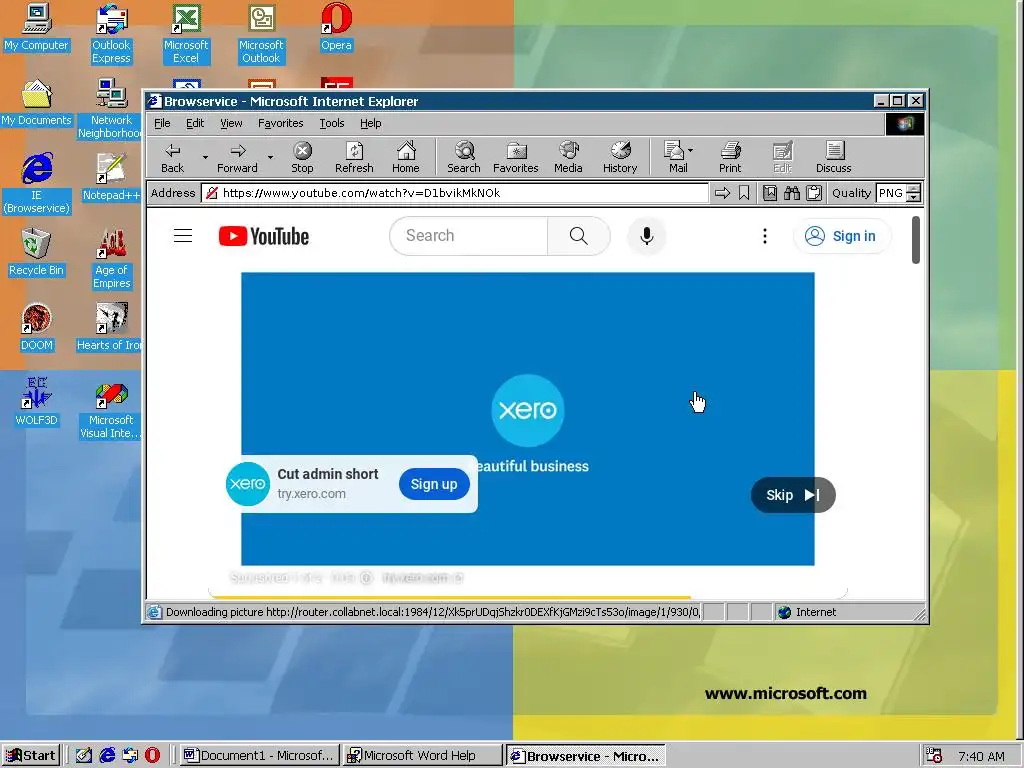1024x768 pixels.
Task: Stop the page from loading
Action: (x=302, y=157)
